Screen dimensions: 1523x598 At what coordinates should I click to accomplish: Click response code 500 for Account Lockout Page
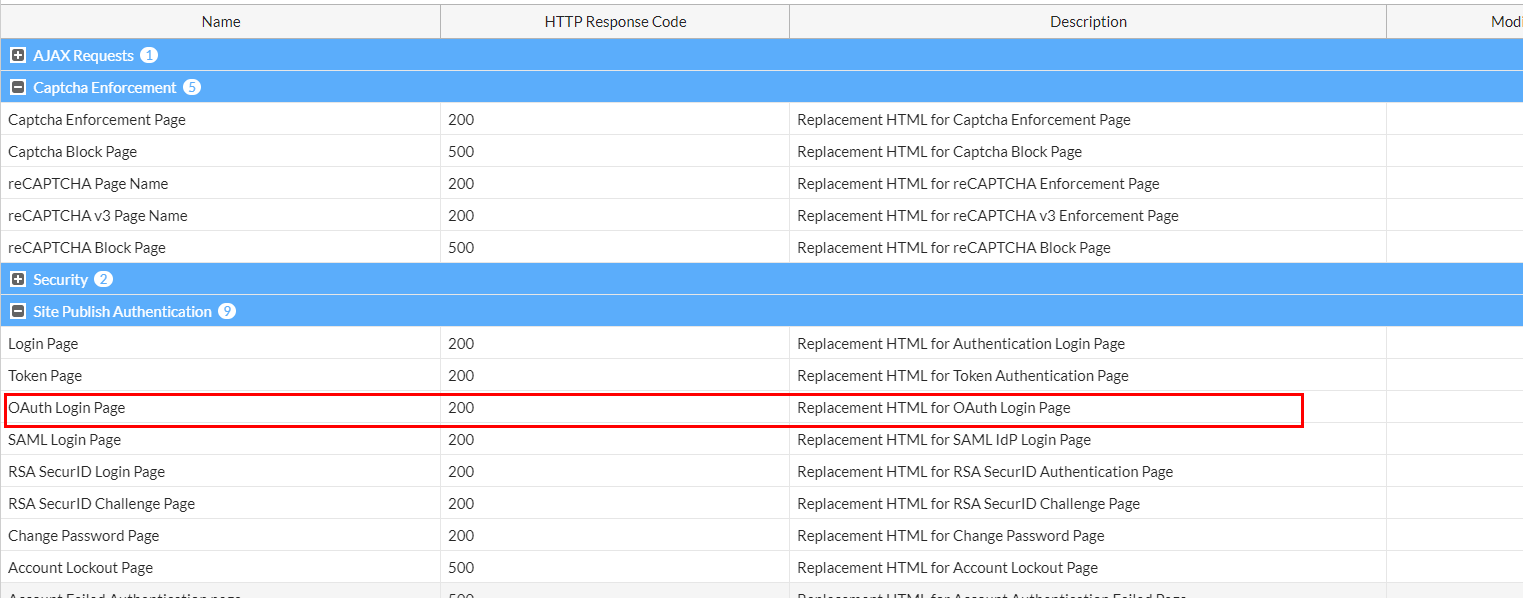click(461, 568)
